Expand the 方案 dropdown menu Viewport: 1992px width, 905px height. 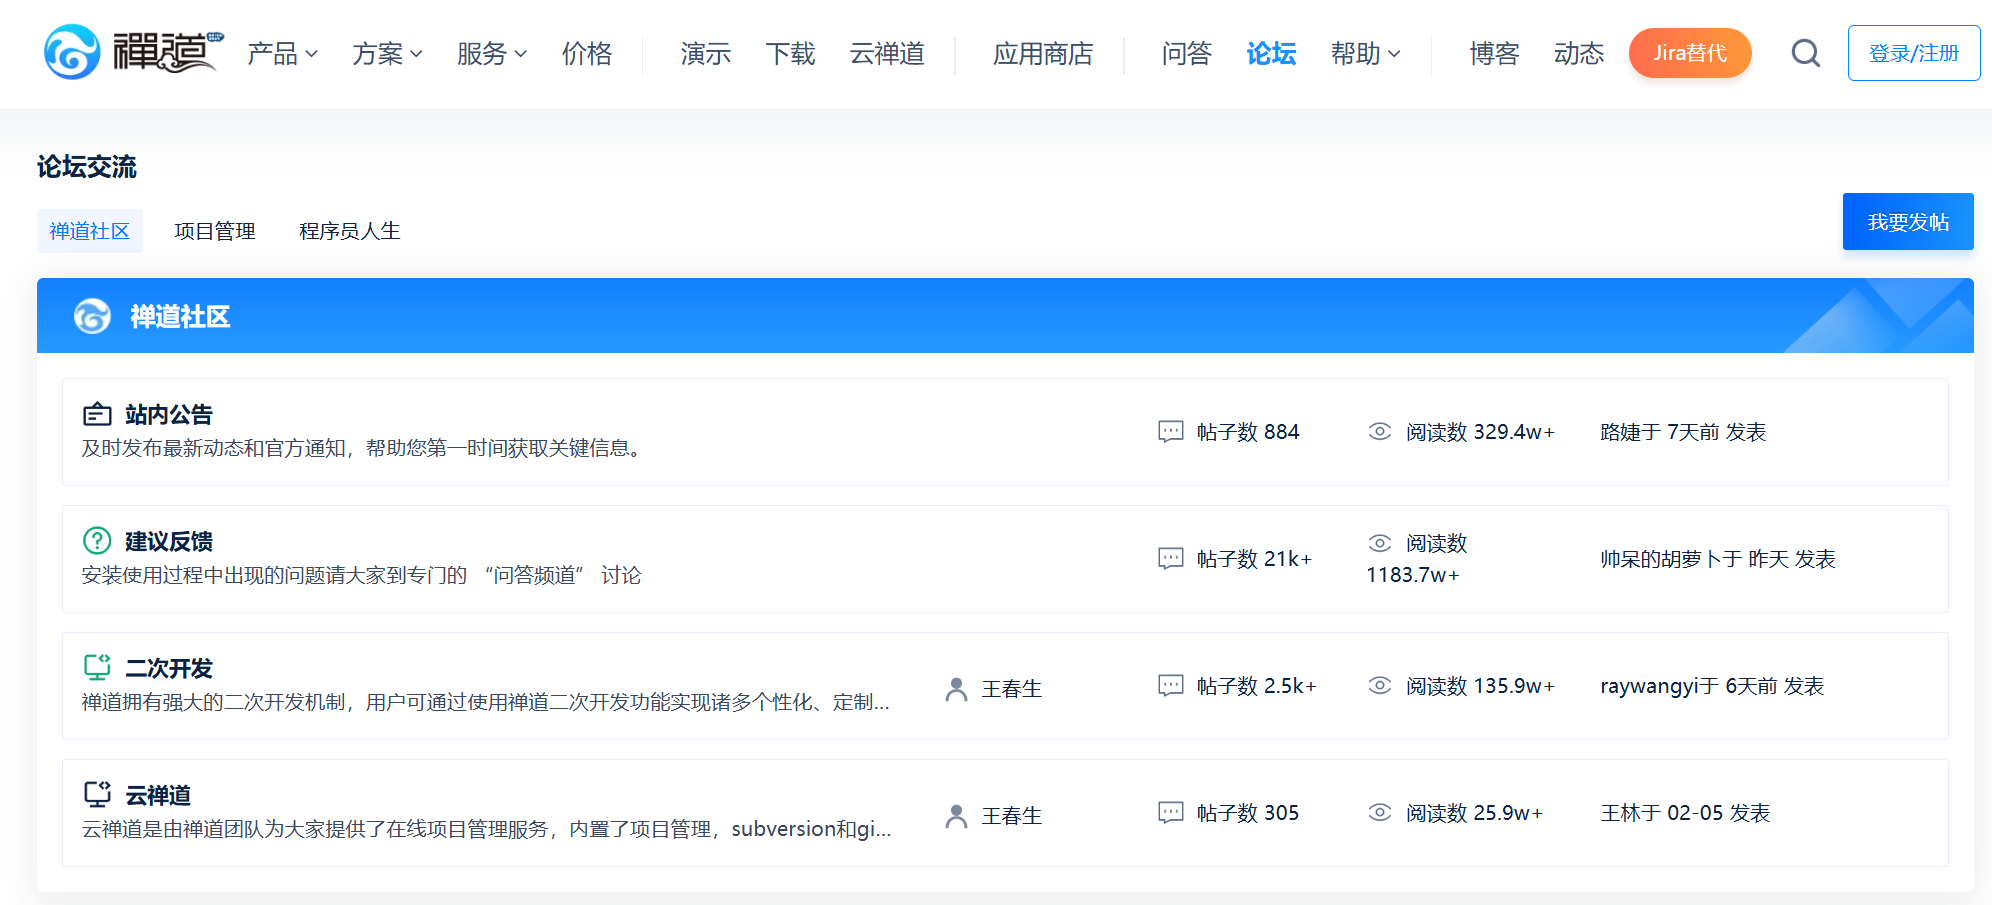[x=387, y=54]
